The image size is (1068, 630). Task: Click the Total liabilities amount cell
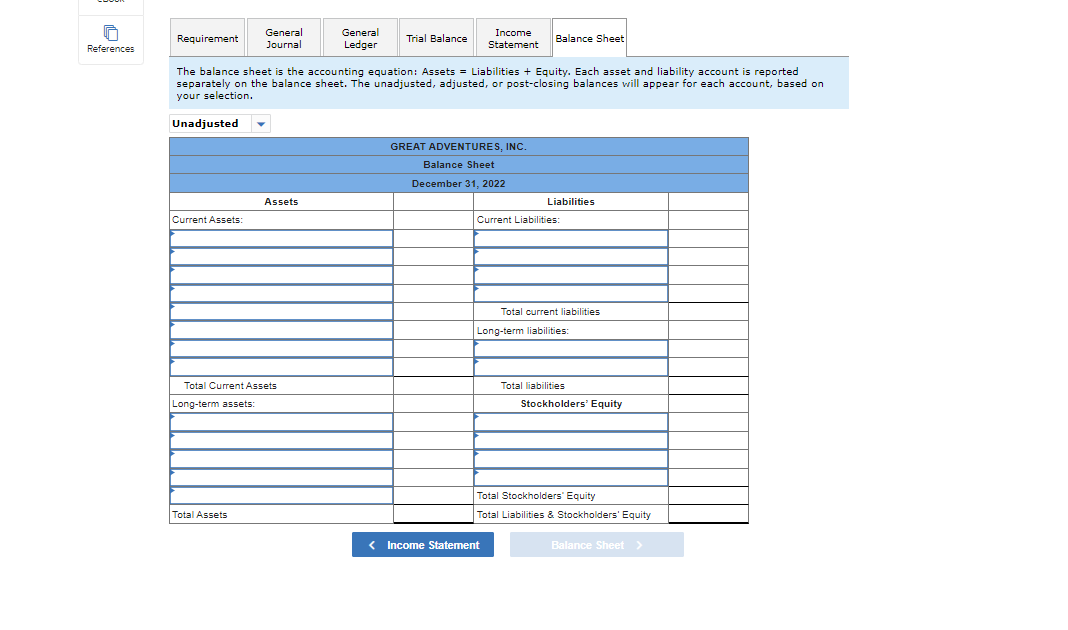pos(708,385)
